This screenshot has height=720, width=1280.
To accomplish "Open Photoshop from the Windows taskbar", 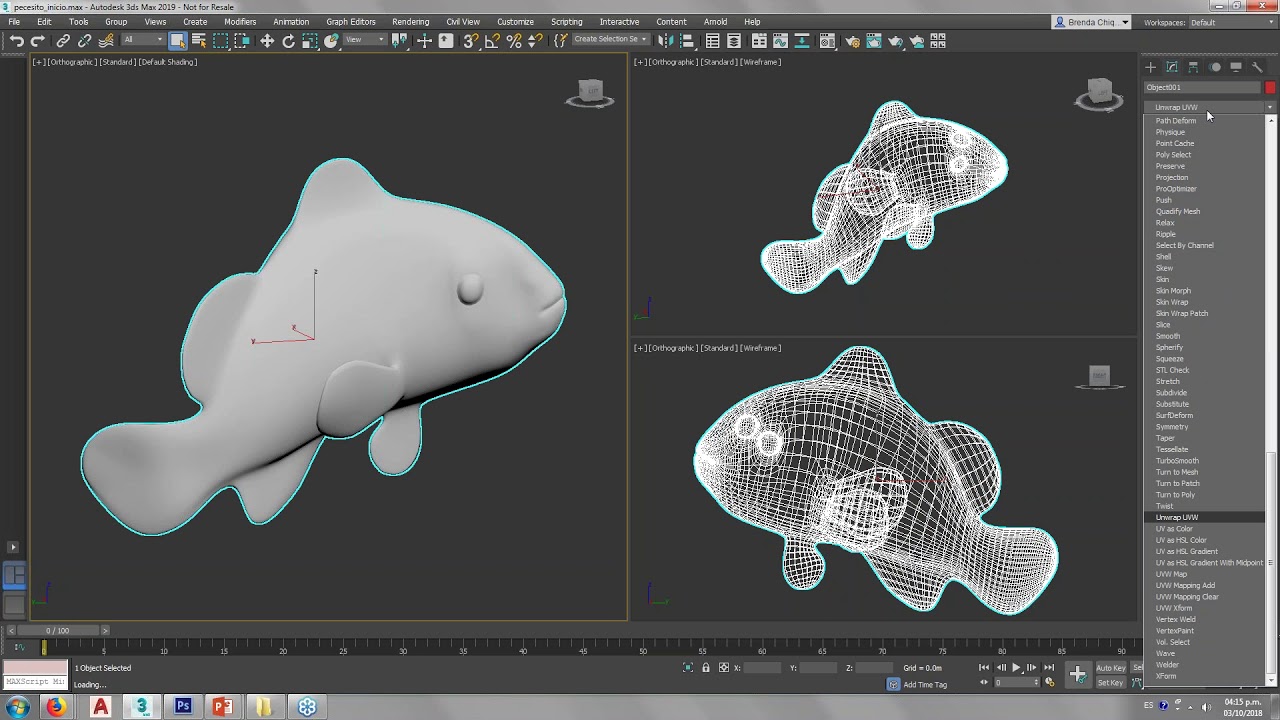I will pyautogui.click(x=182, y=707).
